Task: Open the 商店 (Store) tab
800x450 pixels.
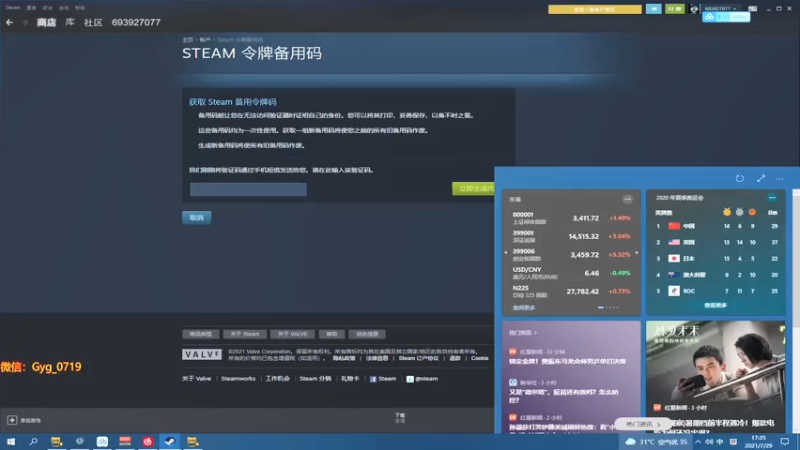Action: pos(46,22)
